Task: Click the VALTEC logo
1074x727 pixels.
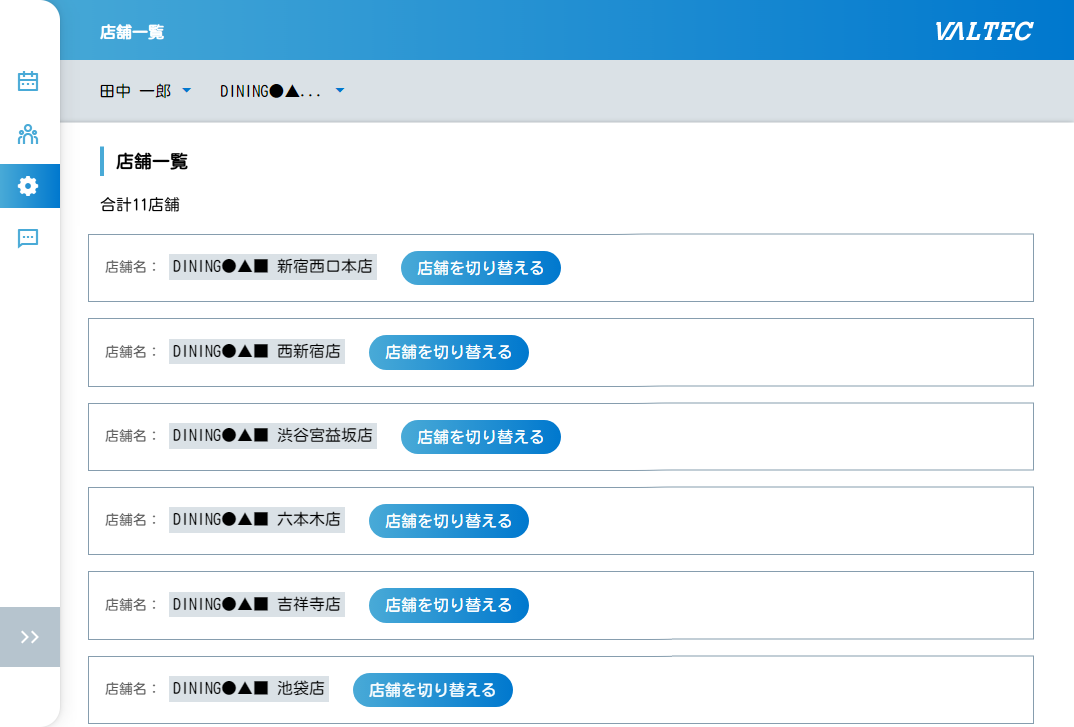Action: pyautogui.click(x=986, y=30)
